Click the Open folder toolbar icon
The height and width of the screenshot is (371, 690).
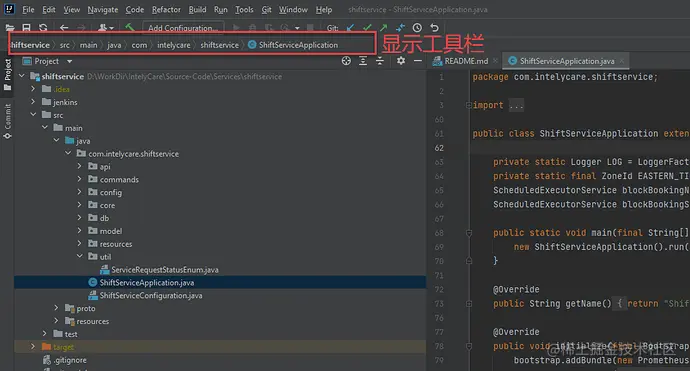click(x=10, y=28)
